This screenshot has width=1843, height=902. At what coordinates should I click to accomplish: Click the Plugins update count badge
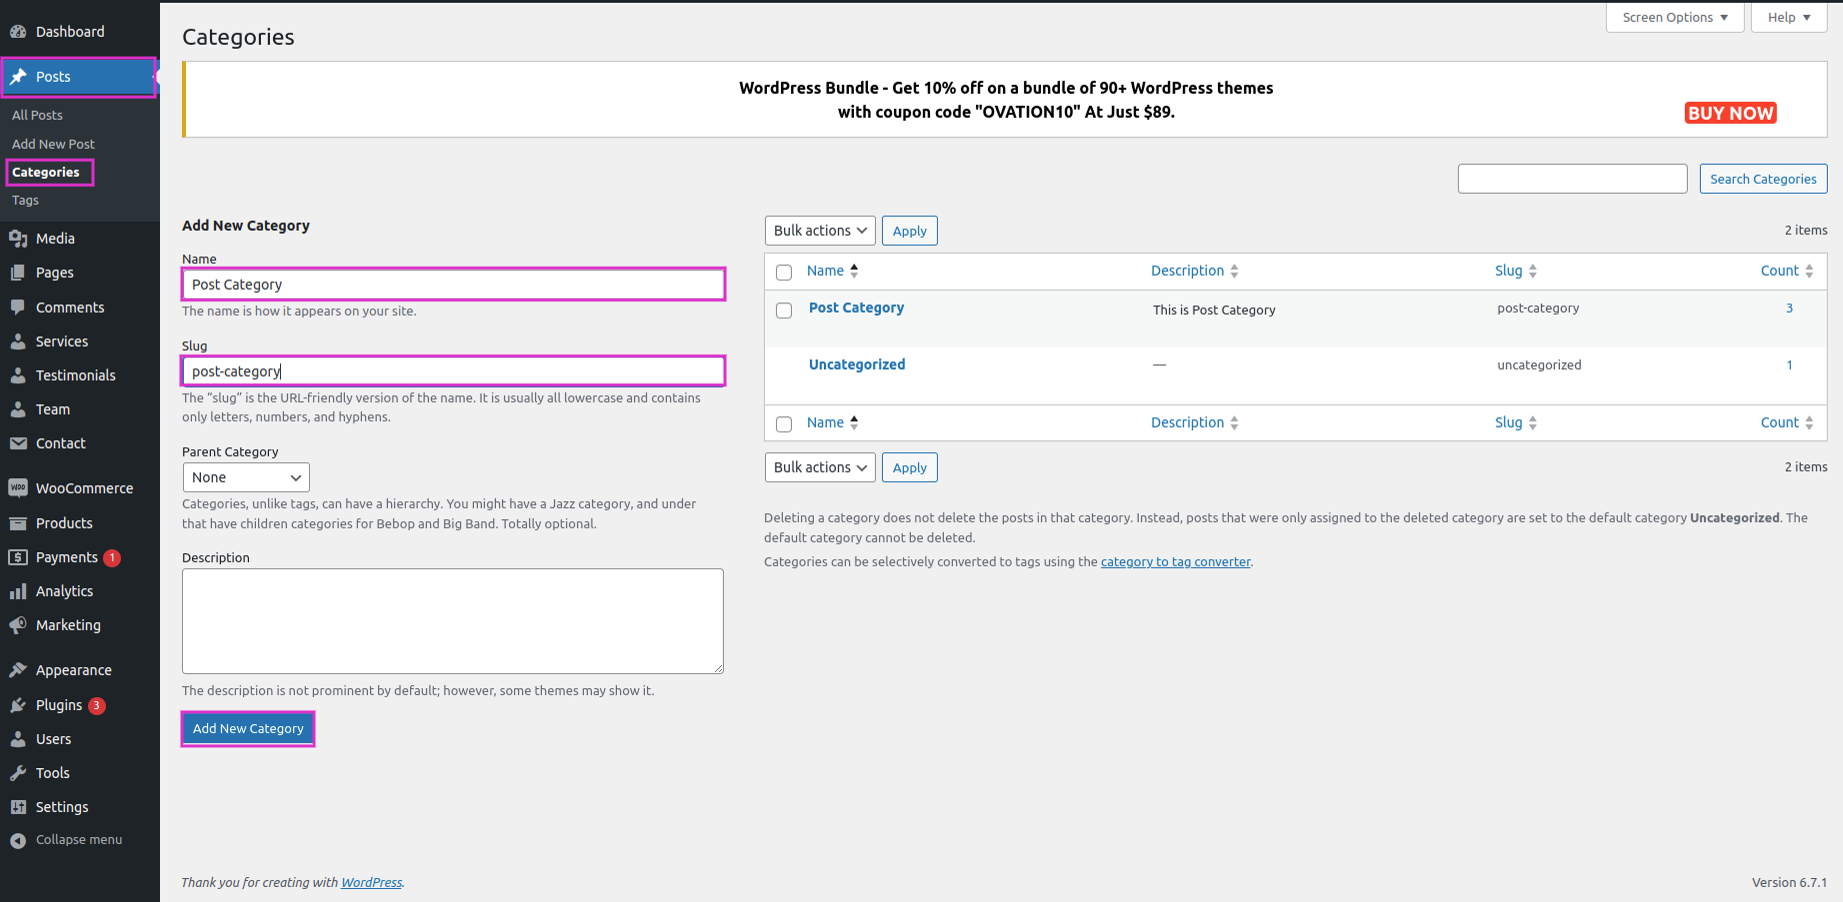97,706
